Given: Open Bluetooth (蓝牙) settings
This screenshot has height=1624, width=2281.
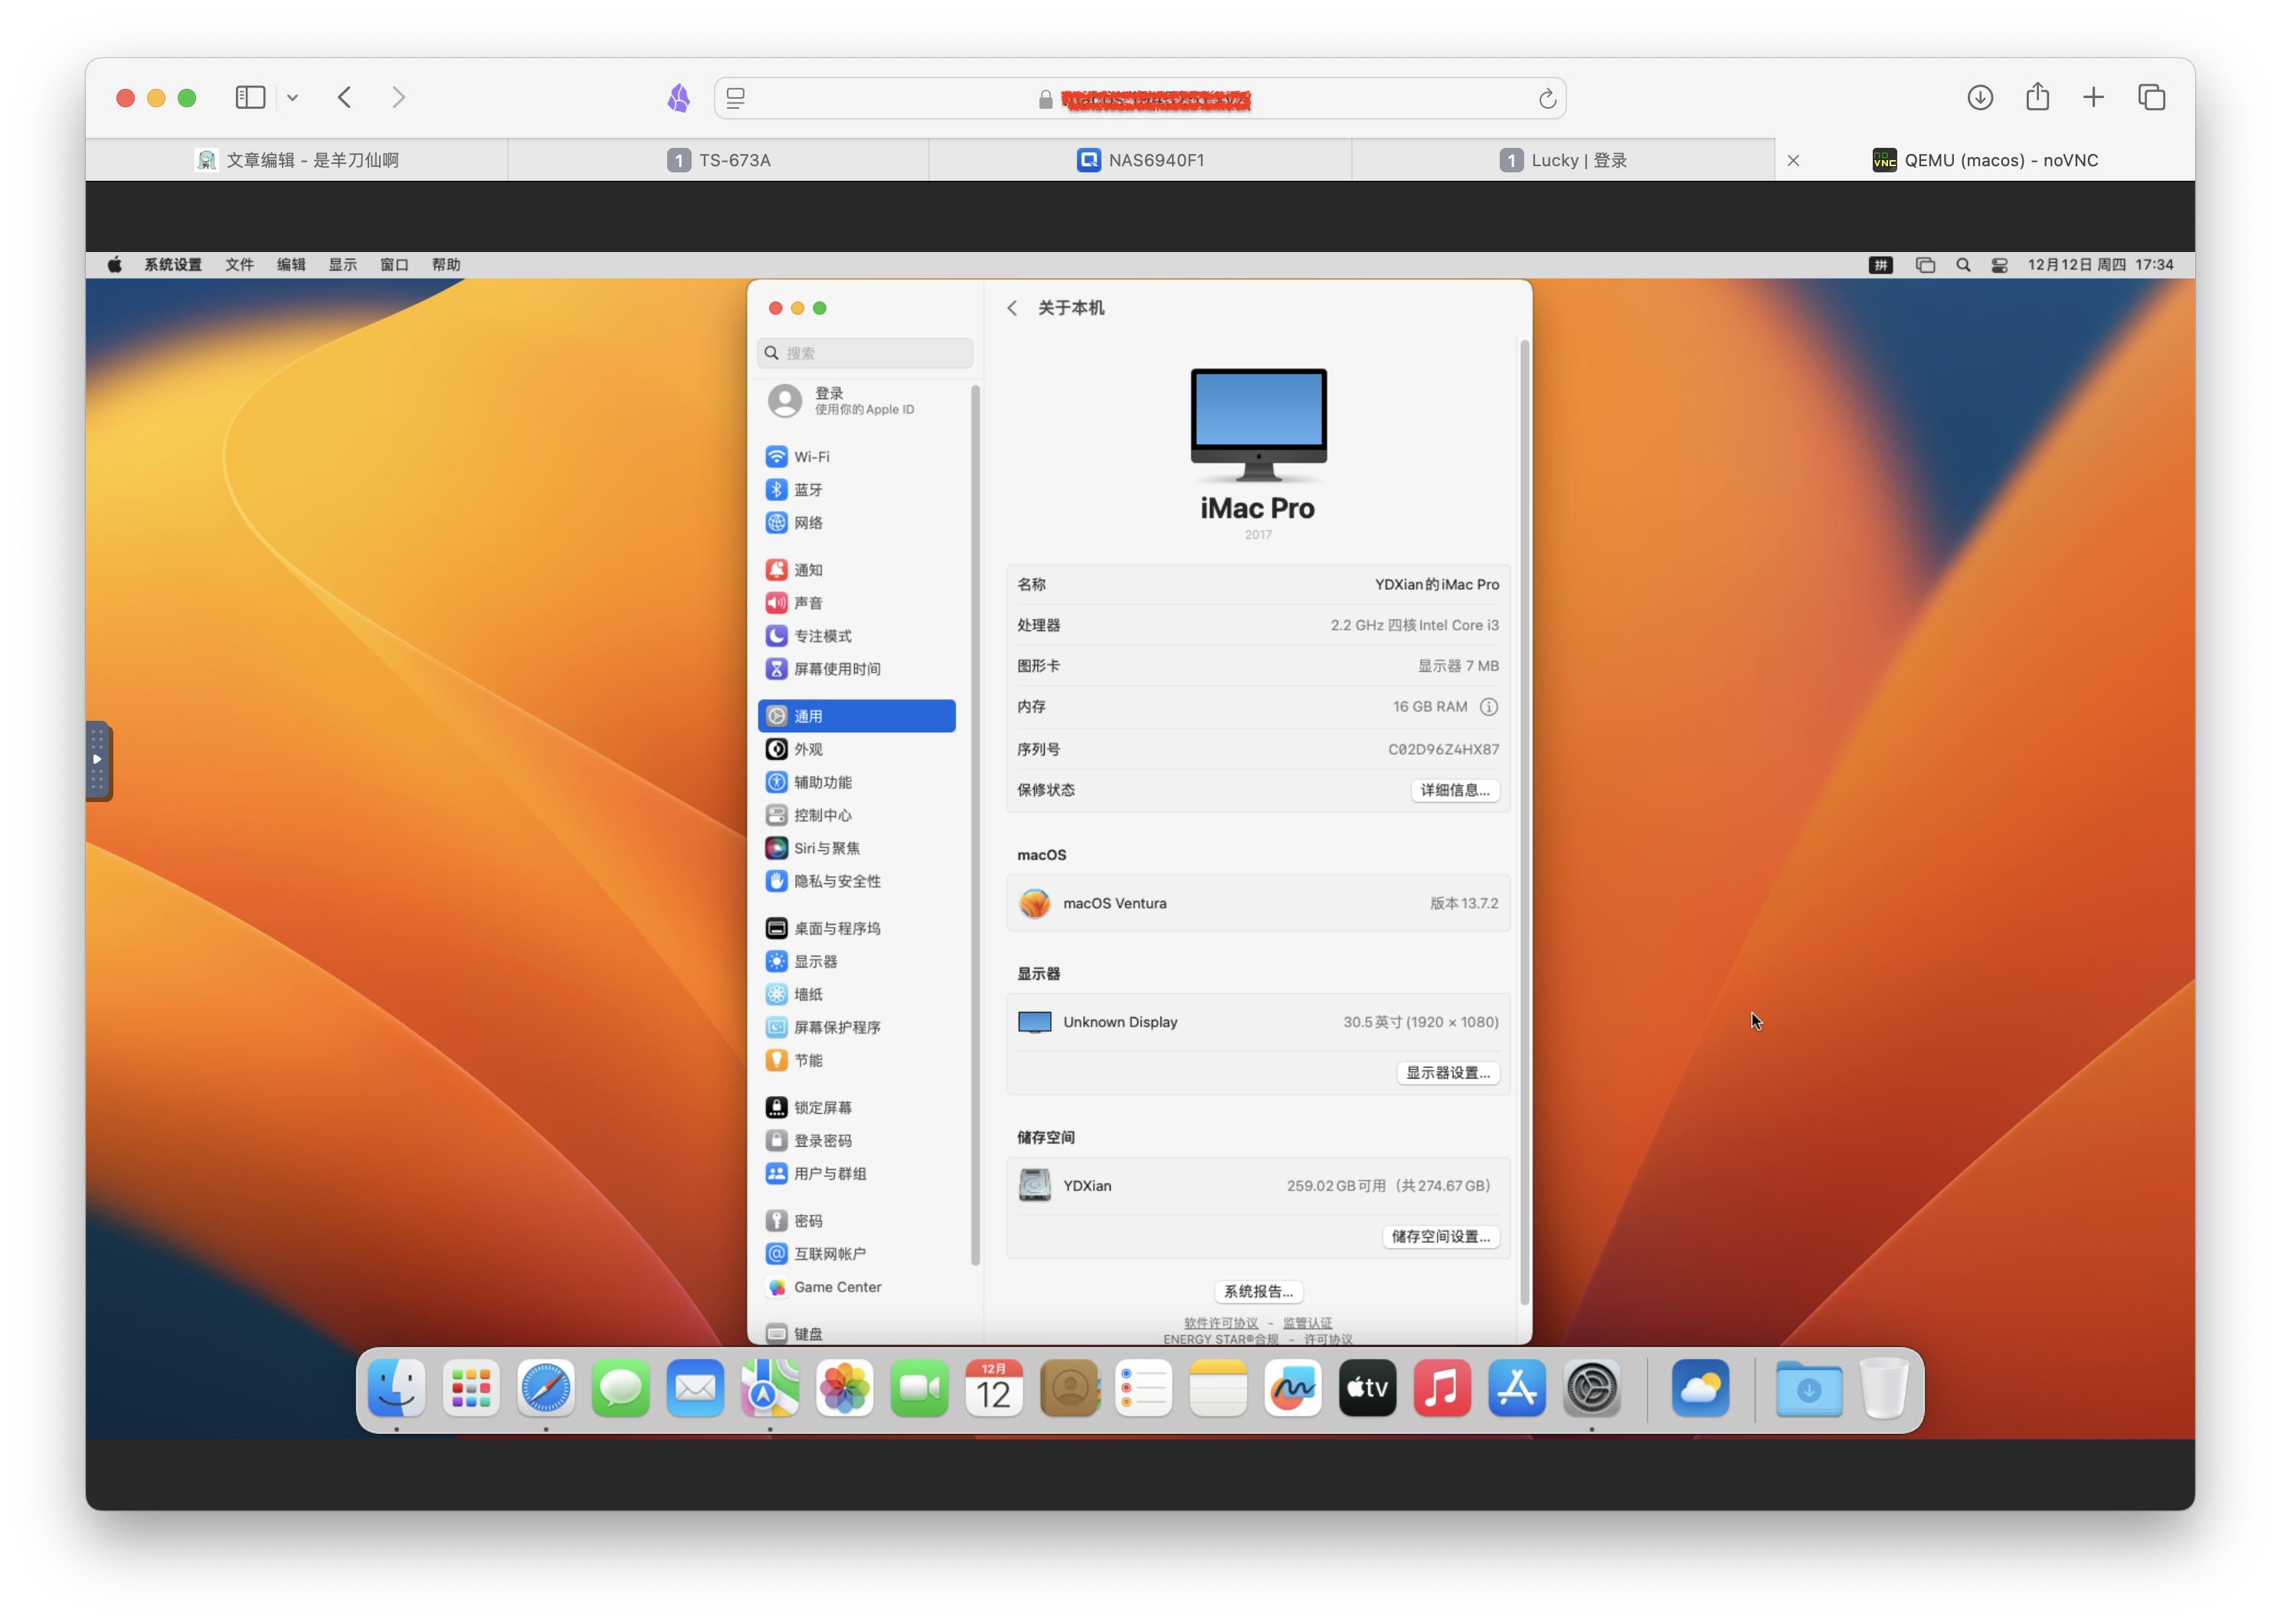Looking at the screenshot, I should pos(856,490).
